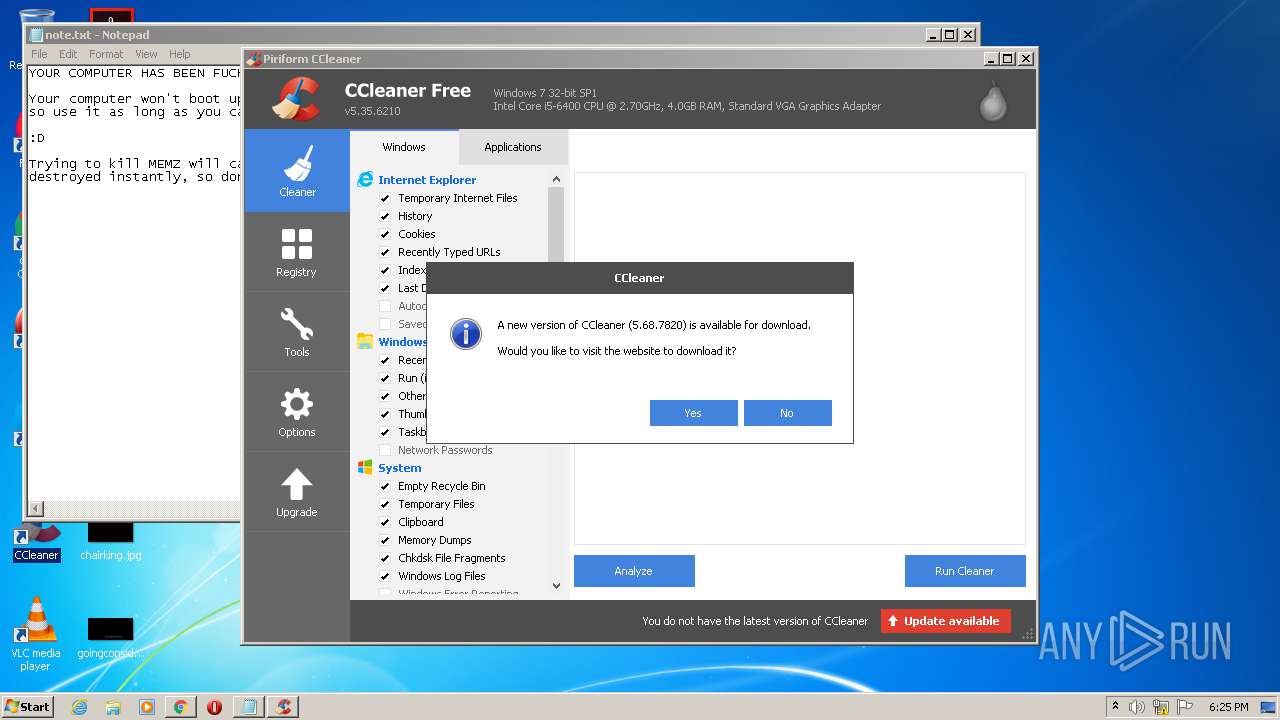The width and height of the screenshot is (1280, 720).
Task: Switch to the Windows tab
Action: point(404,147)
